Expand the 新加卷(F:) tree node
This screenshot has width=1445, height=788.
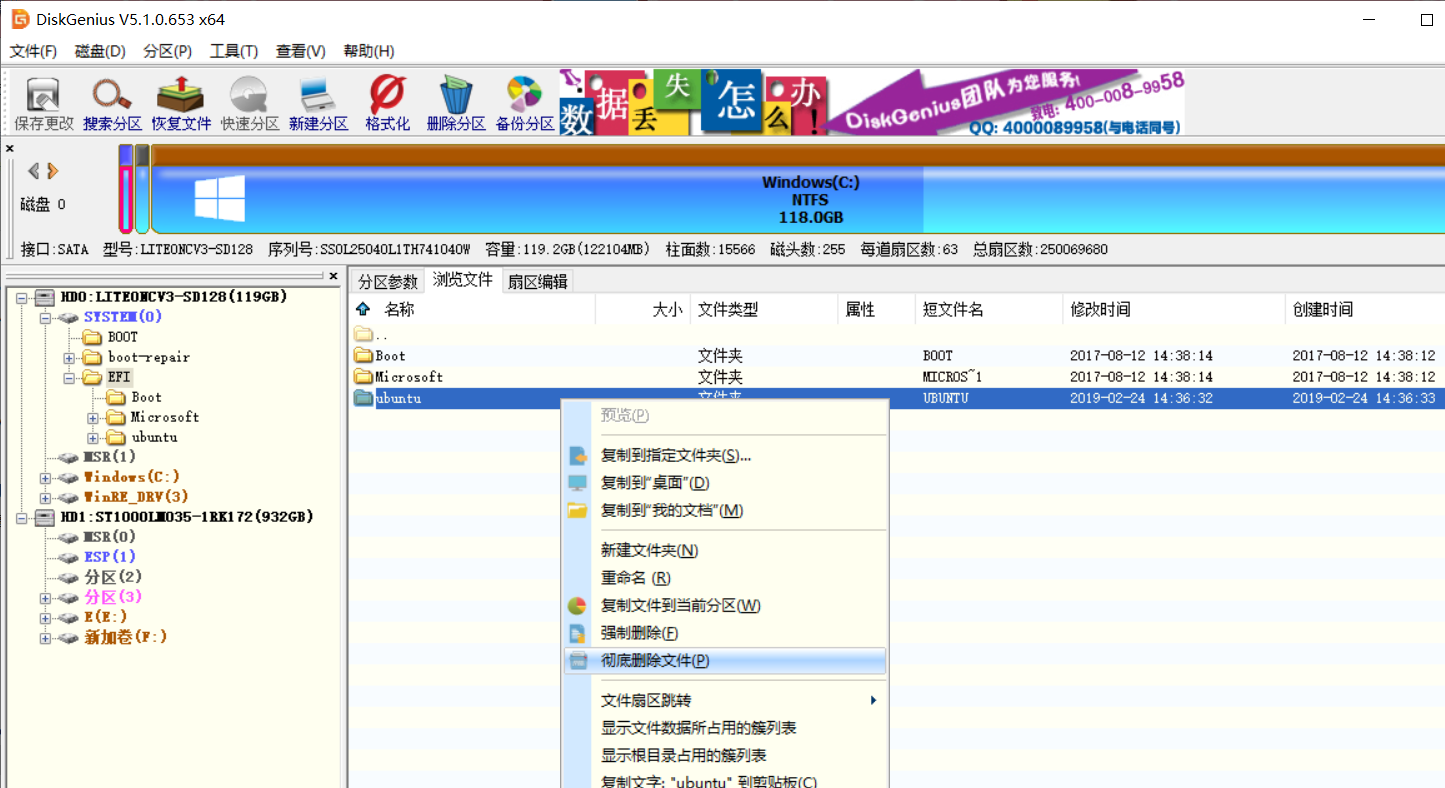tap(44, 637)
